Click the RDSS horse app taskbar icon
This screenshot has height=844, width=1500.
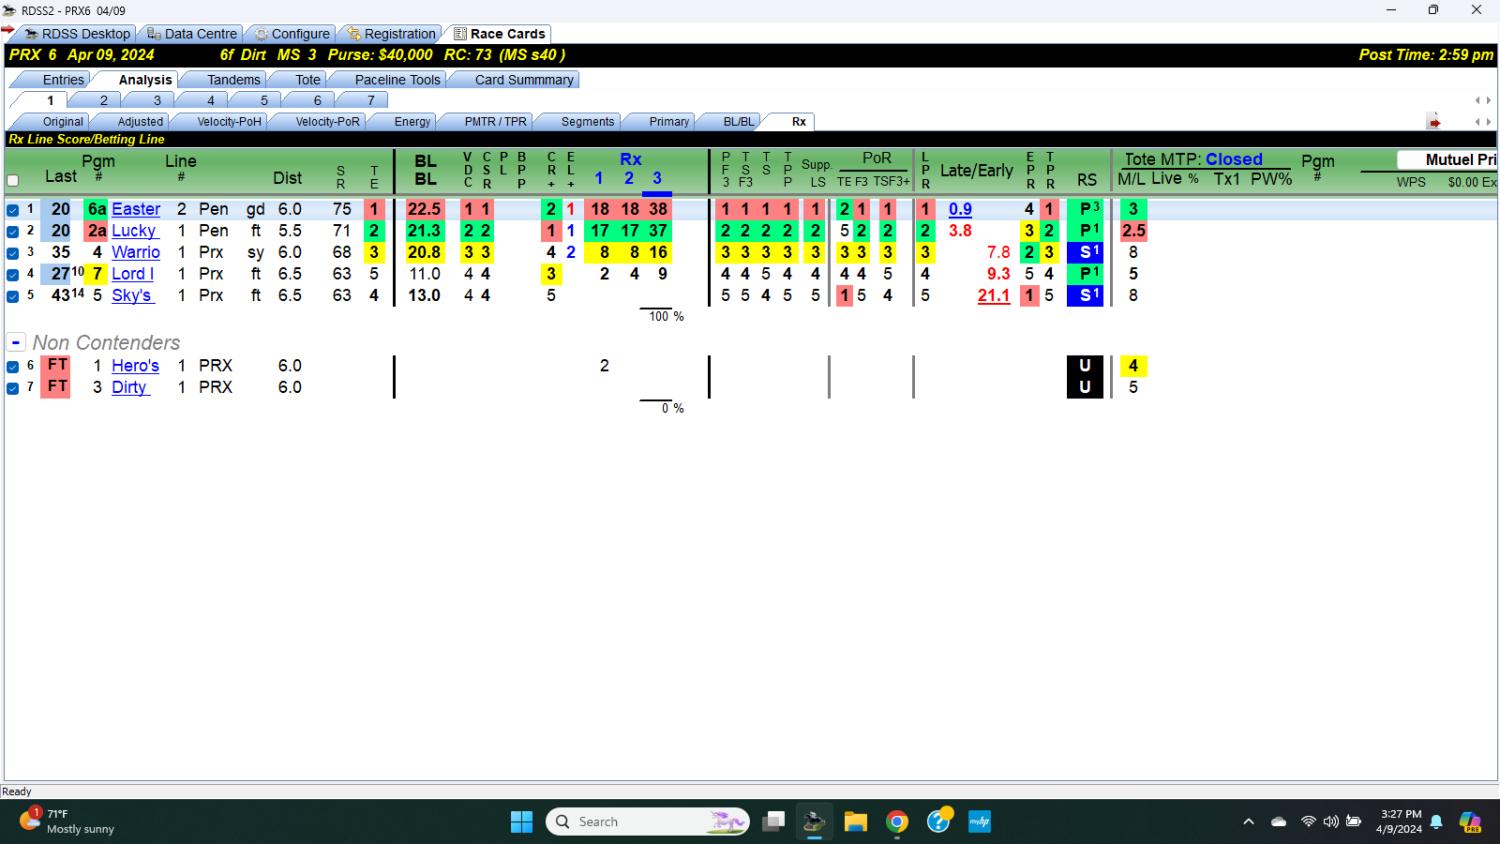814,822
